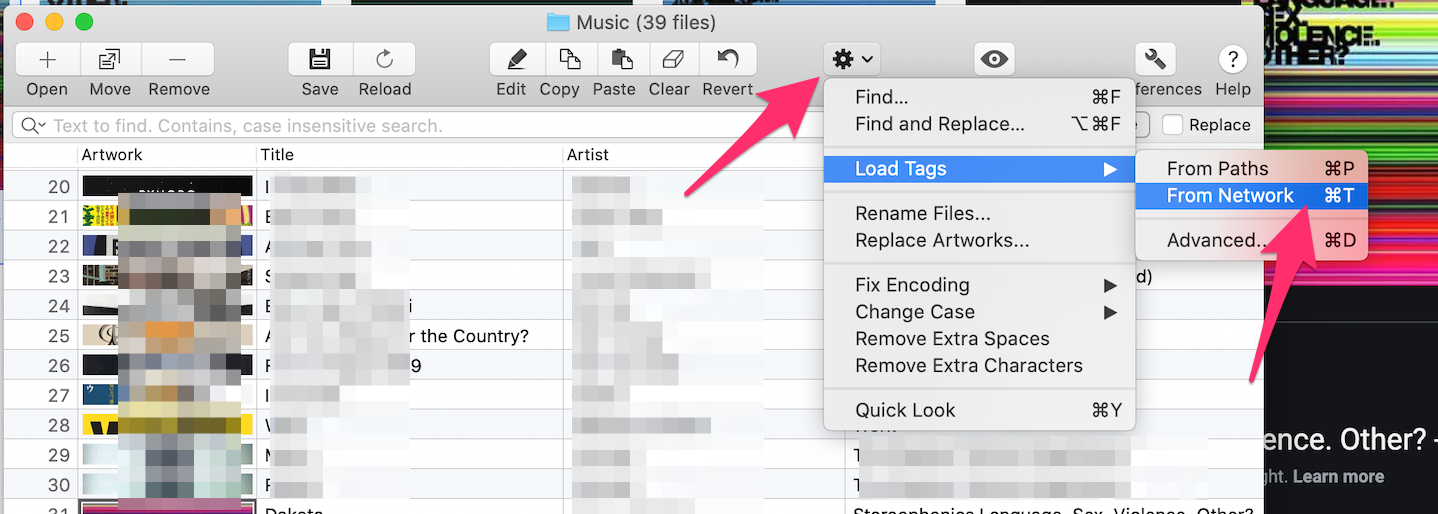This screenshot has height=514, width=1438.
Task: Open Help with the question mark button
Action: [1233, 60]
